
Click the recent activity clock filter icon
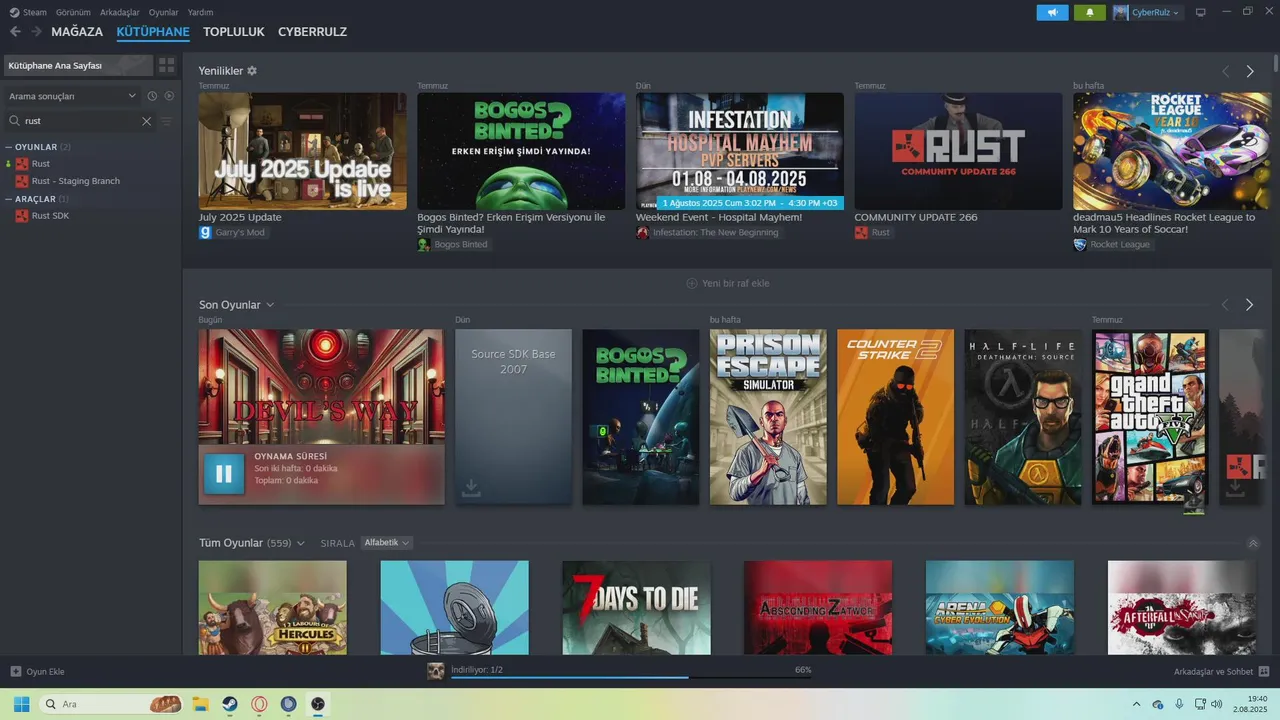(152, 96)
